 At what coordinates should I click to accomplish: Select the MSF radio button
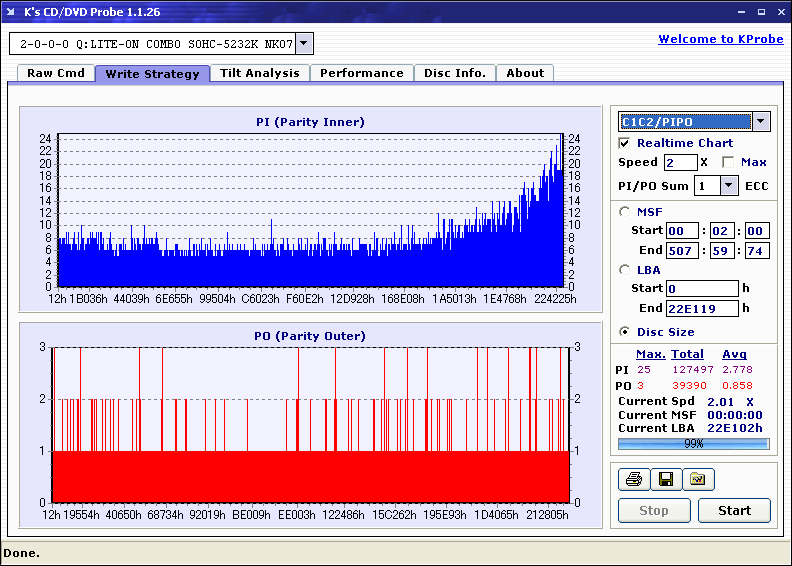tap(625, 211)
